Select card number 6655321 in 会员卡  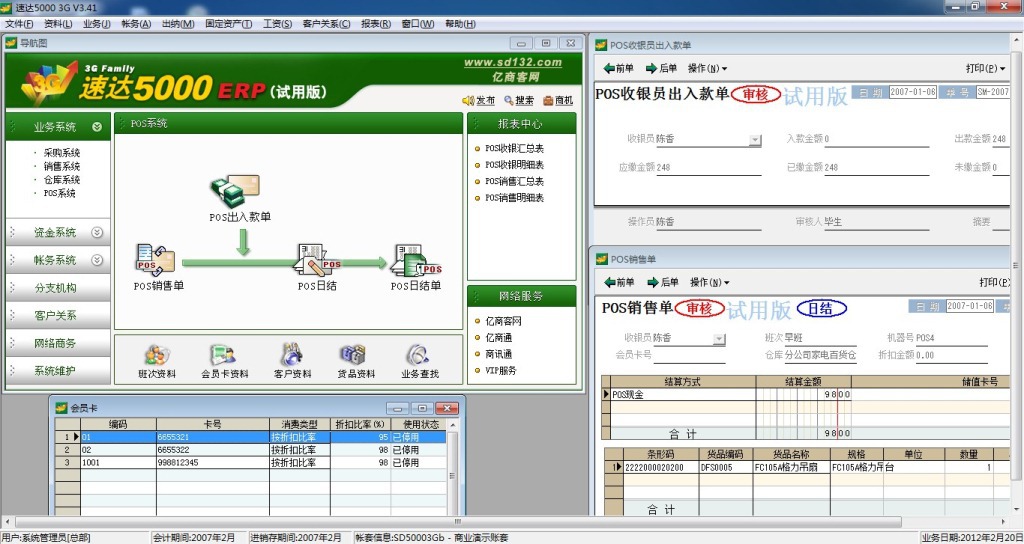(212, 437)
